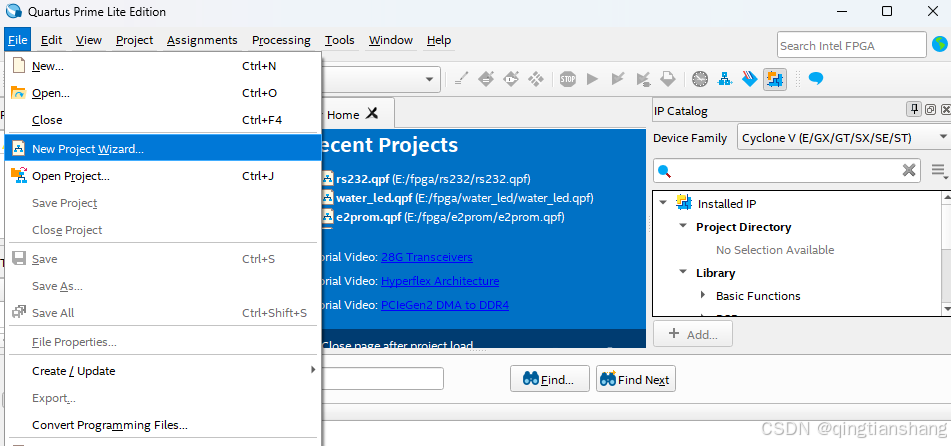Open the Processing menu
The width and height of the screenshot is (951, 446).
(281, 40)
